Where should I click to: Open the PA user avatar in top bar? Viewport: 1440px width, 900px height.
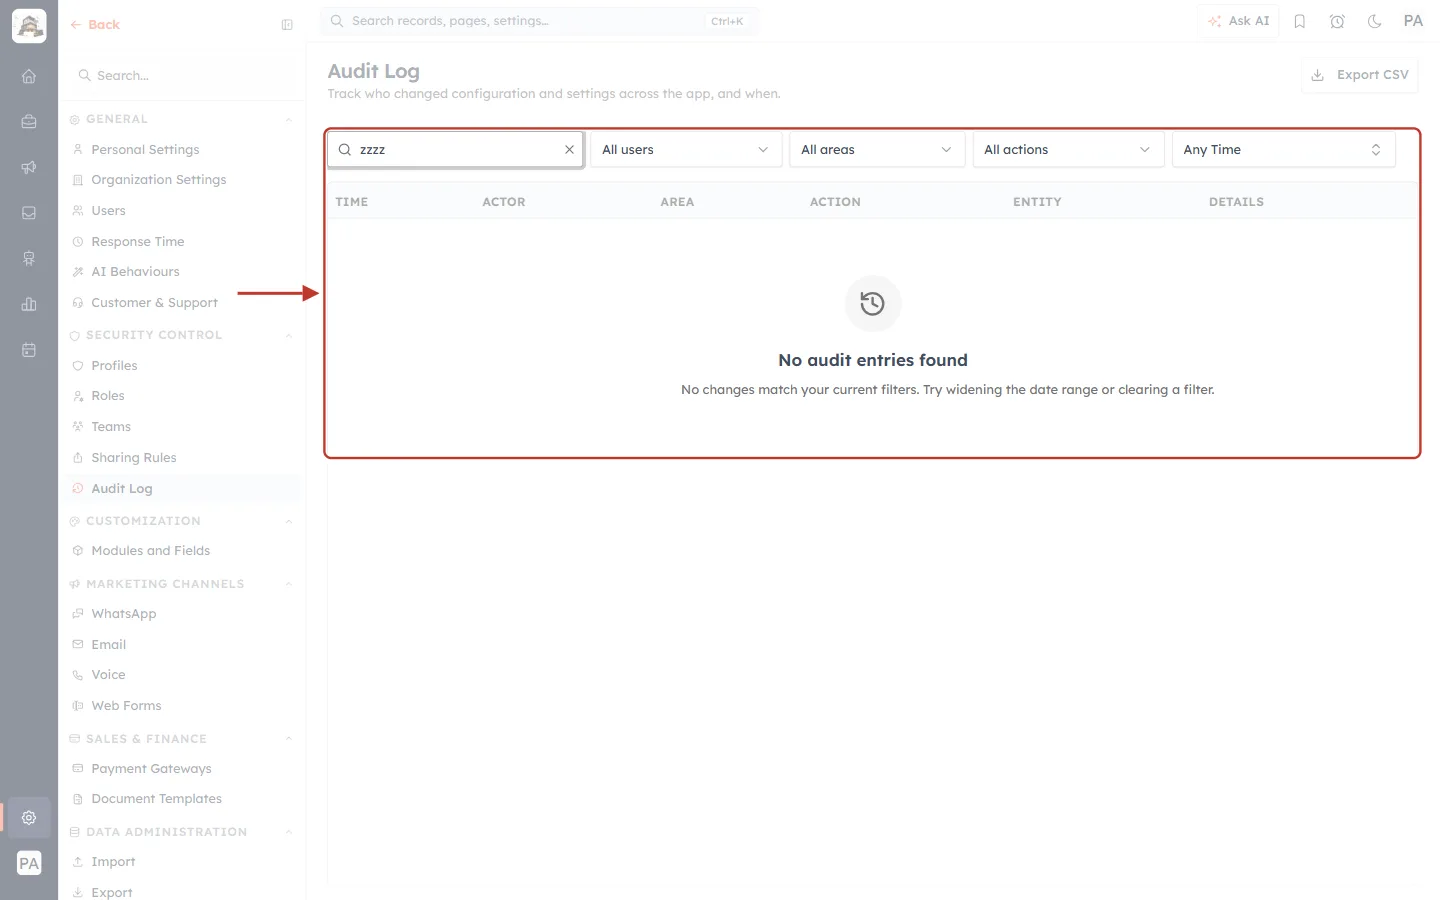pos(1413,21)
